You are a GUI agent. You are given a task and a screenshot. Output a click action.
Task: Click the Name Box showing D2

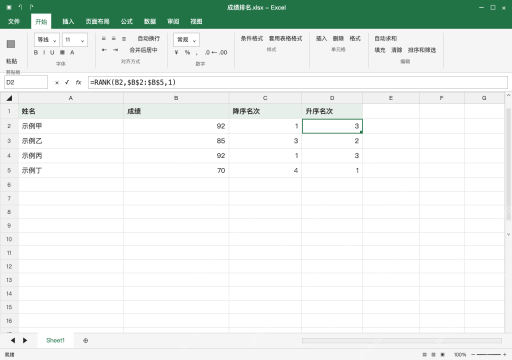pos(26,82)
